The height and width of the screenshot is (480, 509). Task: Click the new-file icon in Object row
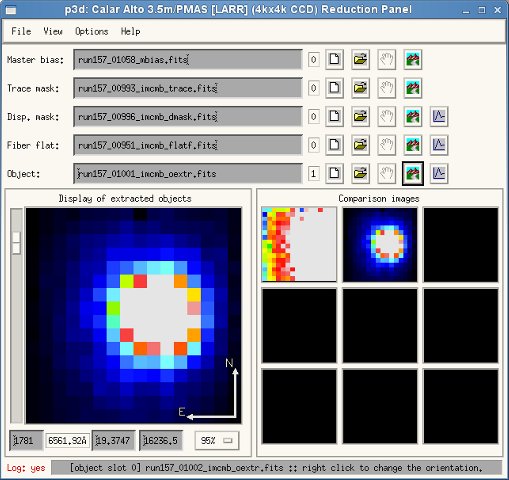click(334, 174)
